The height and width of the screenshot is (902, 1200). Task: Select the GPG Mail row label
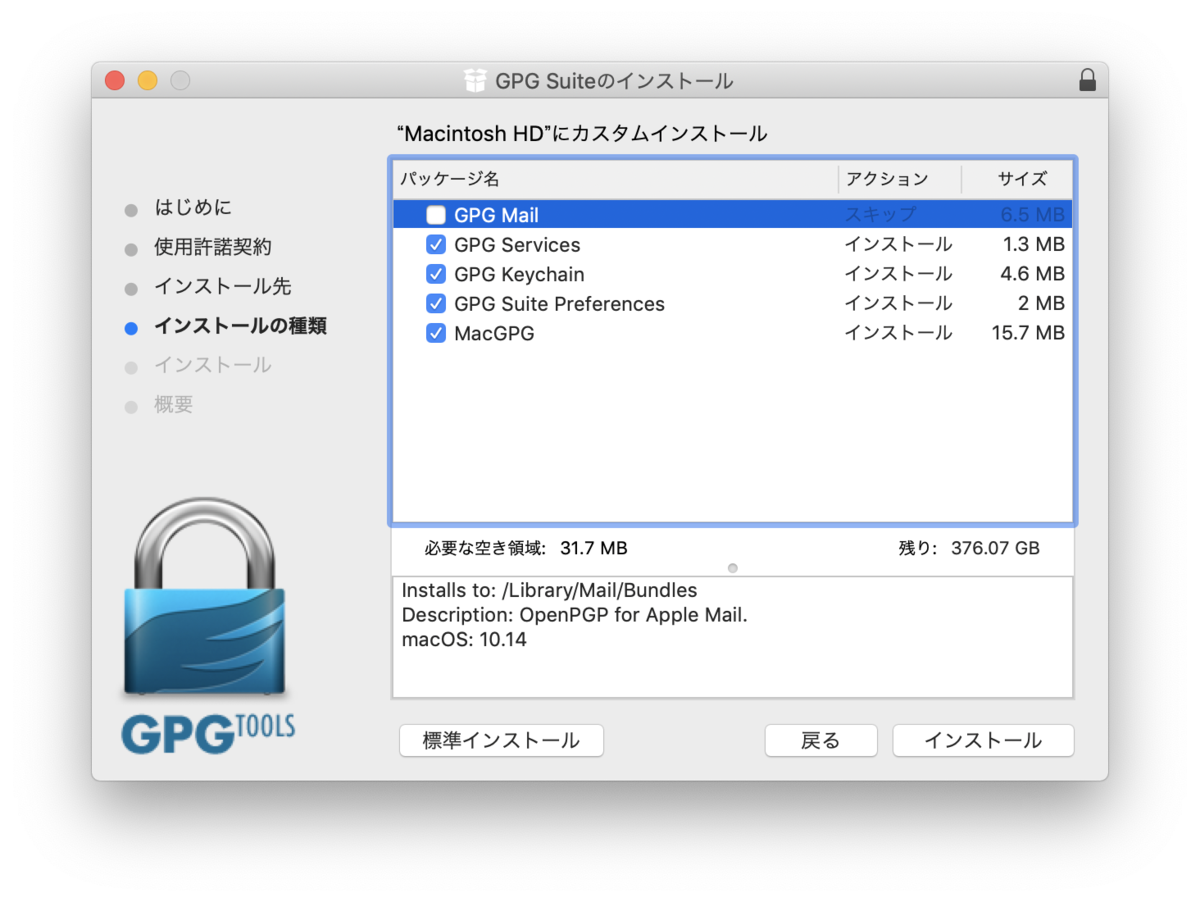[x=496, y=215]
